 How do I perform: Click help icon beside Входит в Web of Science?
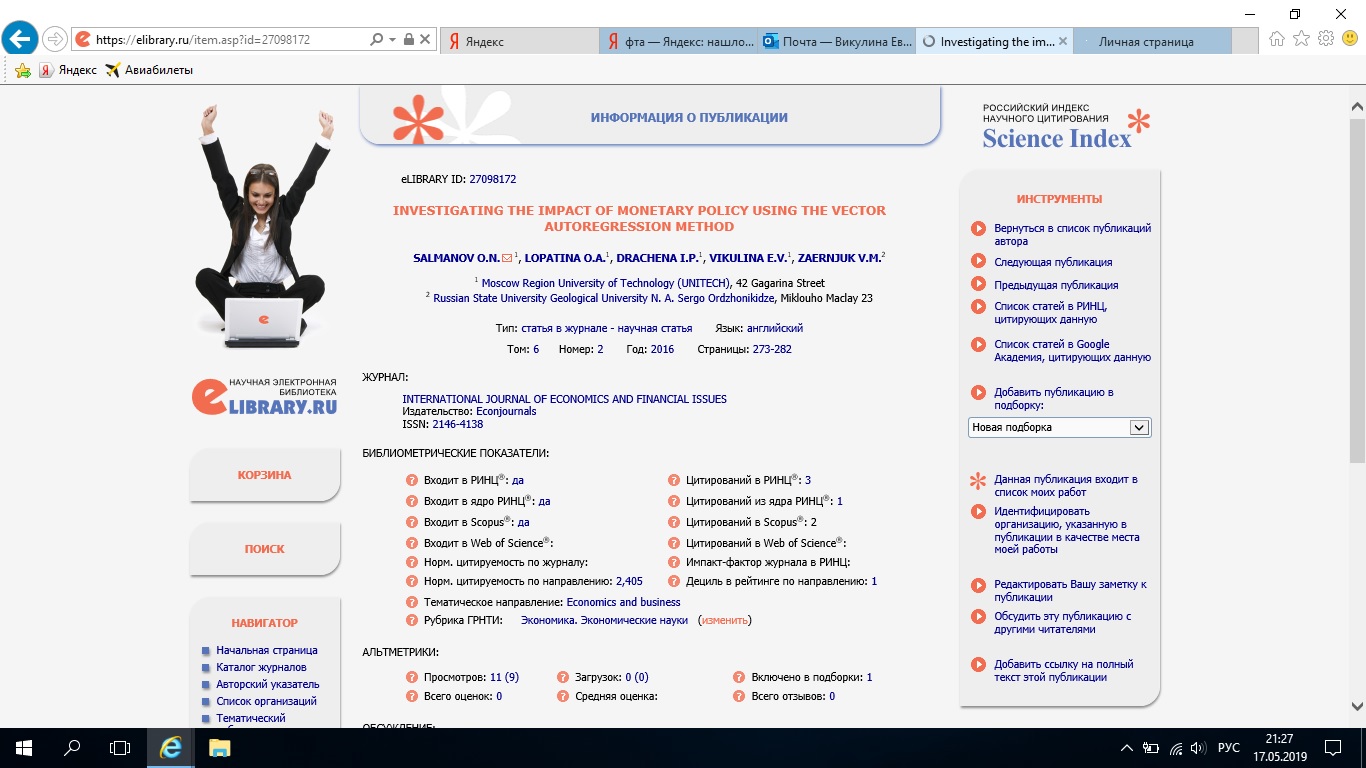pyautogui.click(x=411, y=543)
